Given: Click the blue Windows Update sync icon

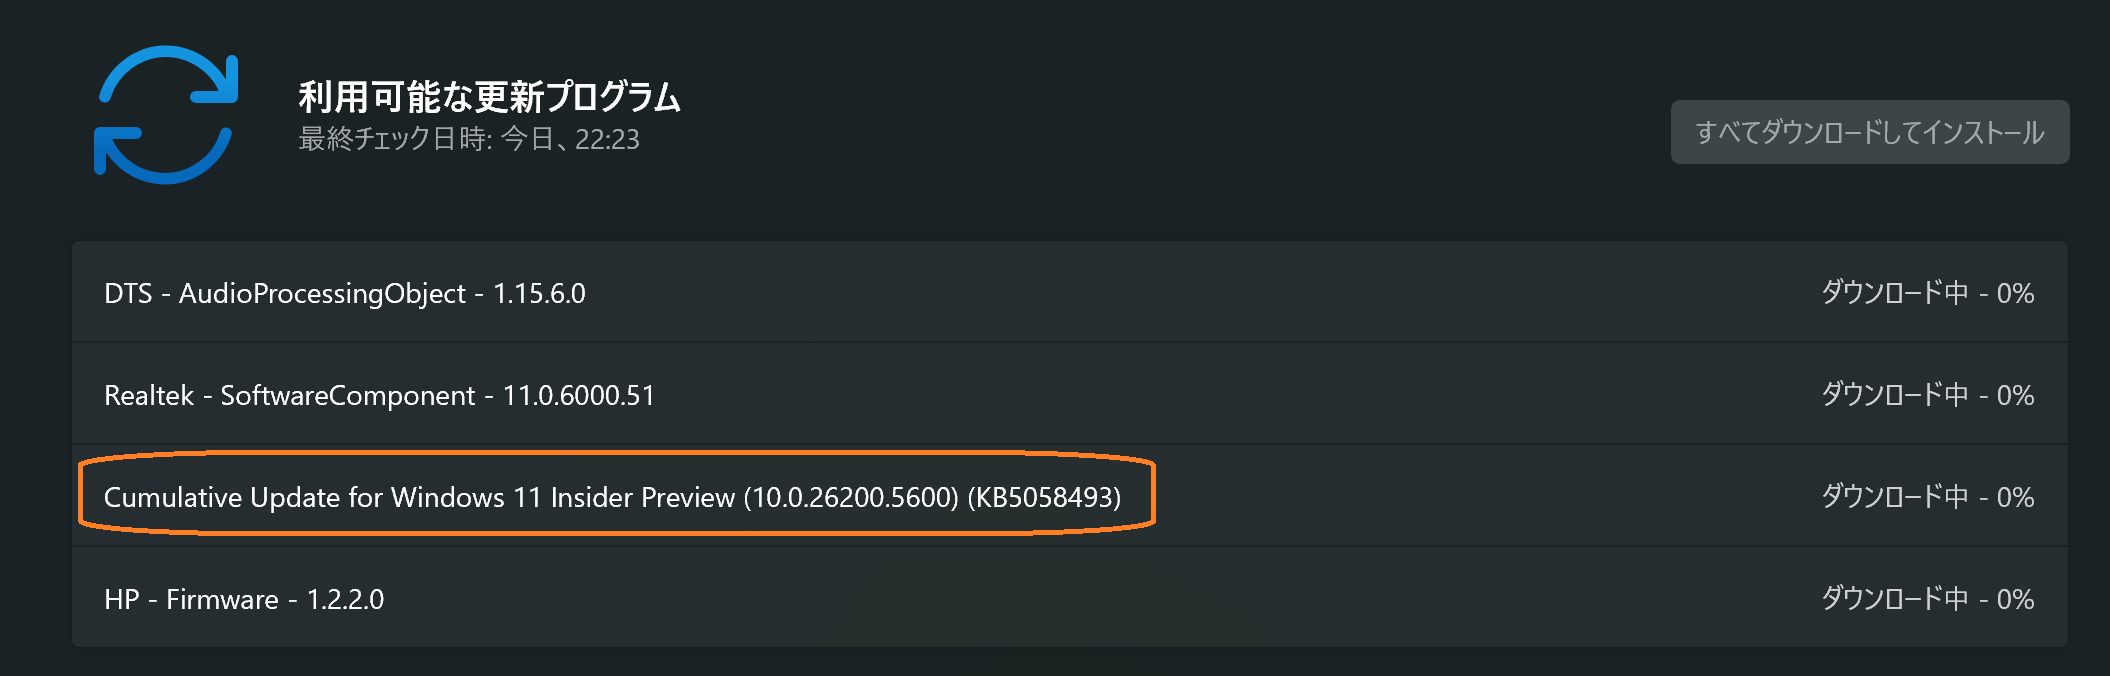Looking at the screenshot, I should (166, 114).
